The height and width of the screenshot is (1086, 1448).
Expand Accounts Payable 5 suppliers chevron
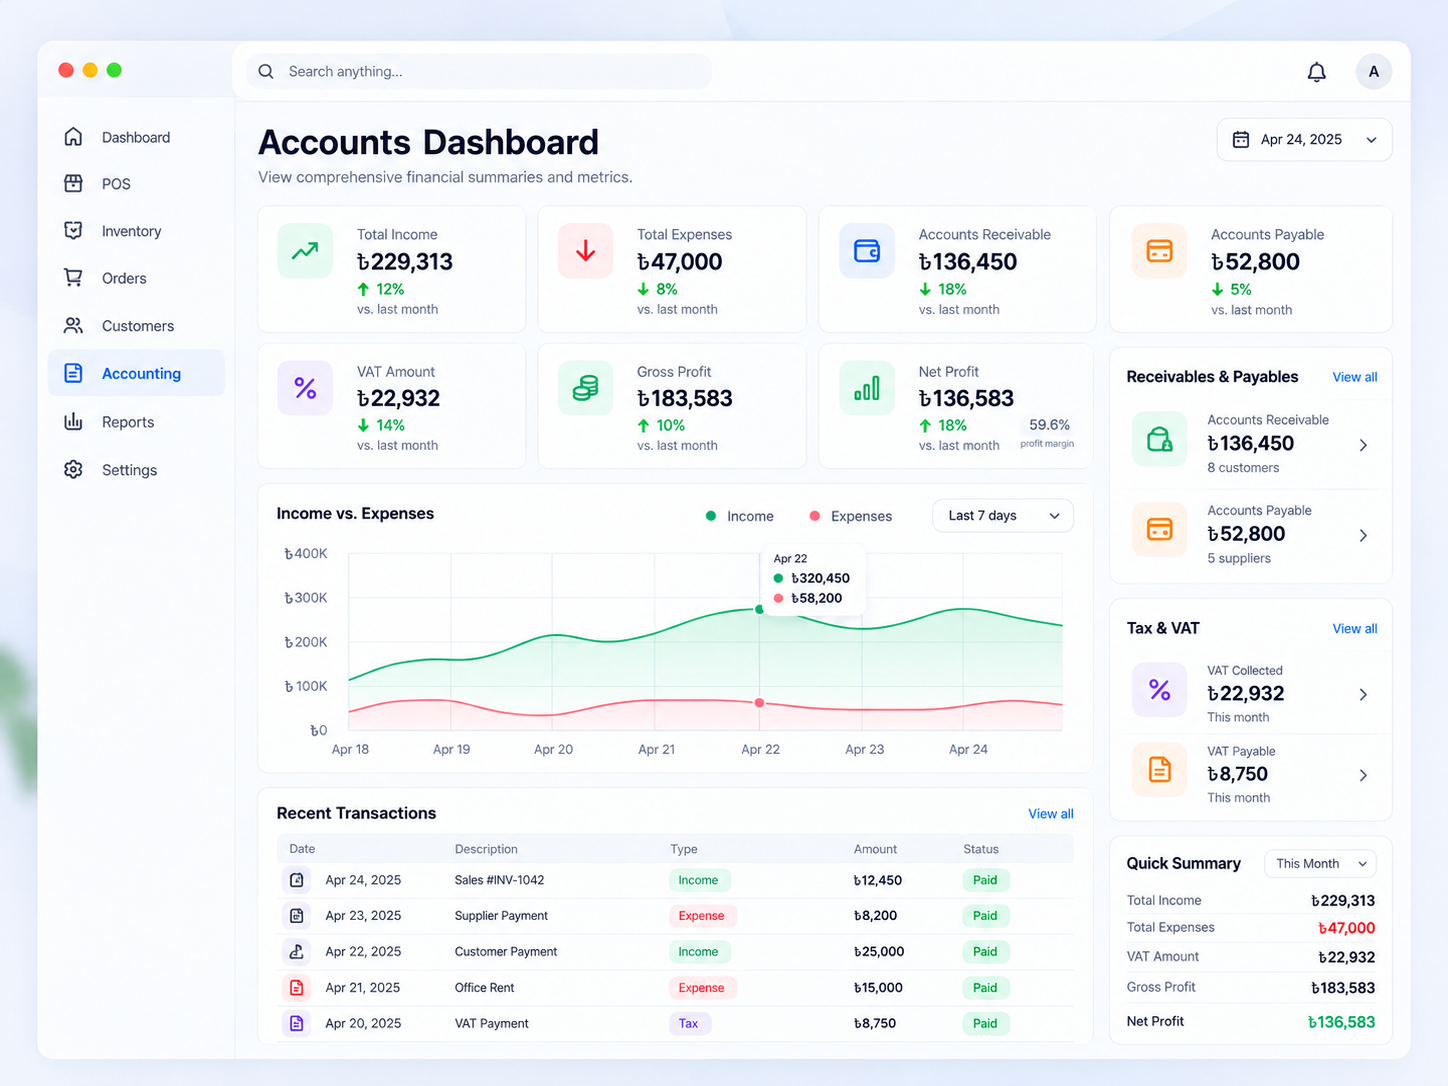coord(1363,536)
